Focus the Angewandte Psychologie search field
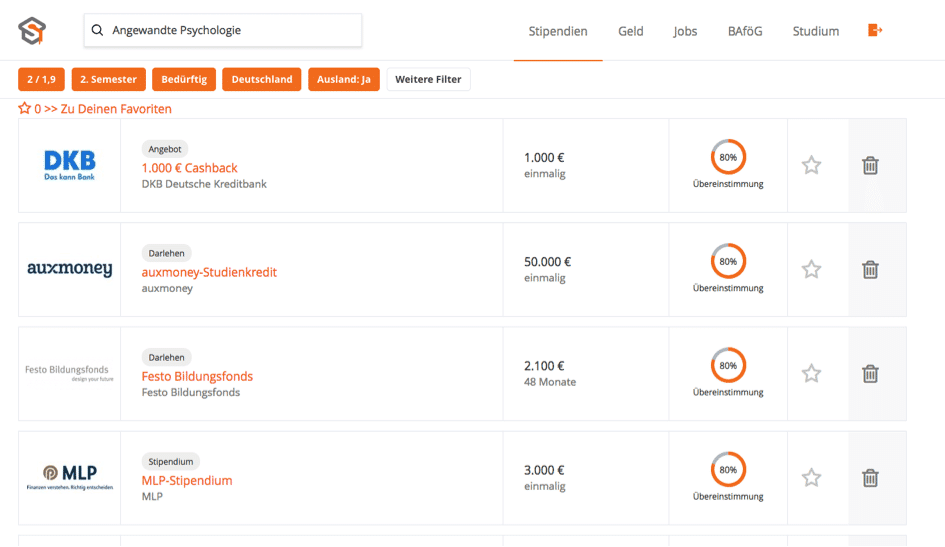Image resolution: width=945 pixels, height=547 pixels. 223,30
